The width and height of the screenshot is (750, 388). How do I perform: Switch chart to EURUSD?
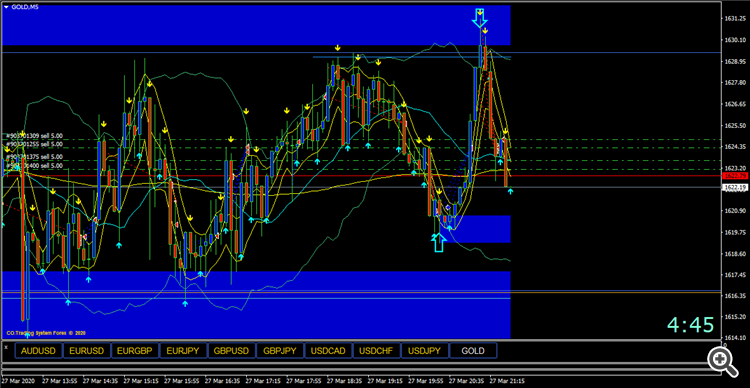[87, 351]
